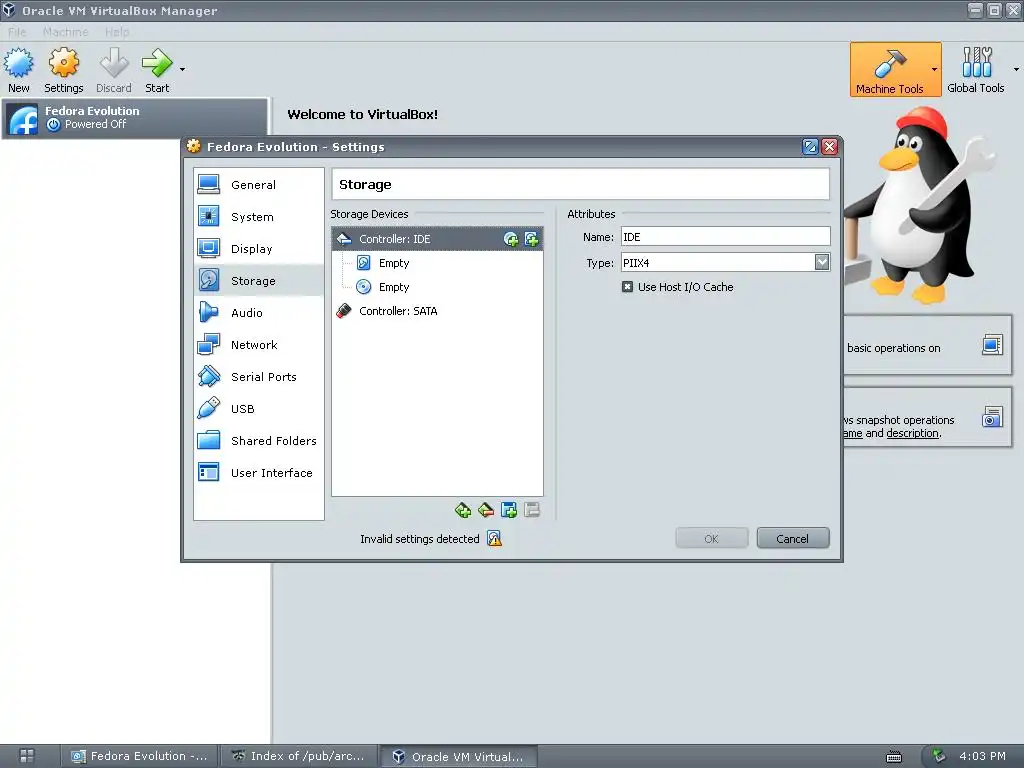Go to USB settings page
Viewport: 1024px width, 768px height.
(x=259, y=409)
